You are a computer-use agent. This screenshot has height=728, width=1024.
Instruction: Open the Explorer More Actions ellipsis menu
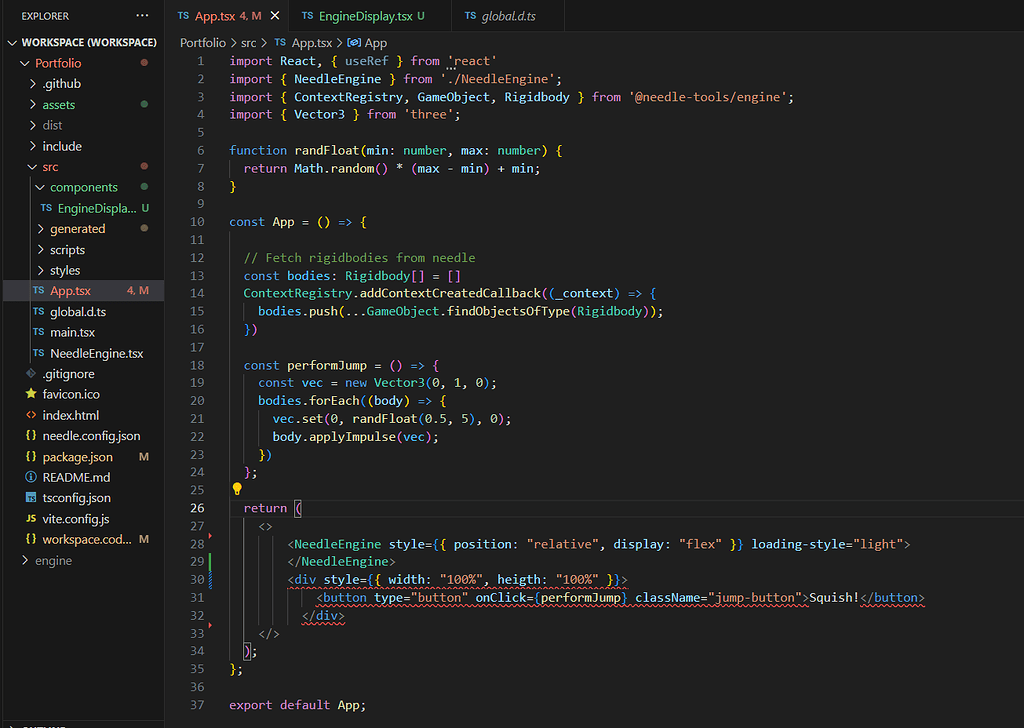tap(143, 15)
